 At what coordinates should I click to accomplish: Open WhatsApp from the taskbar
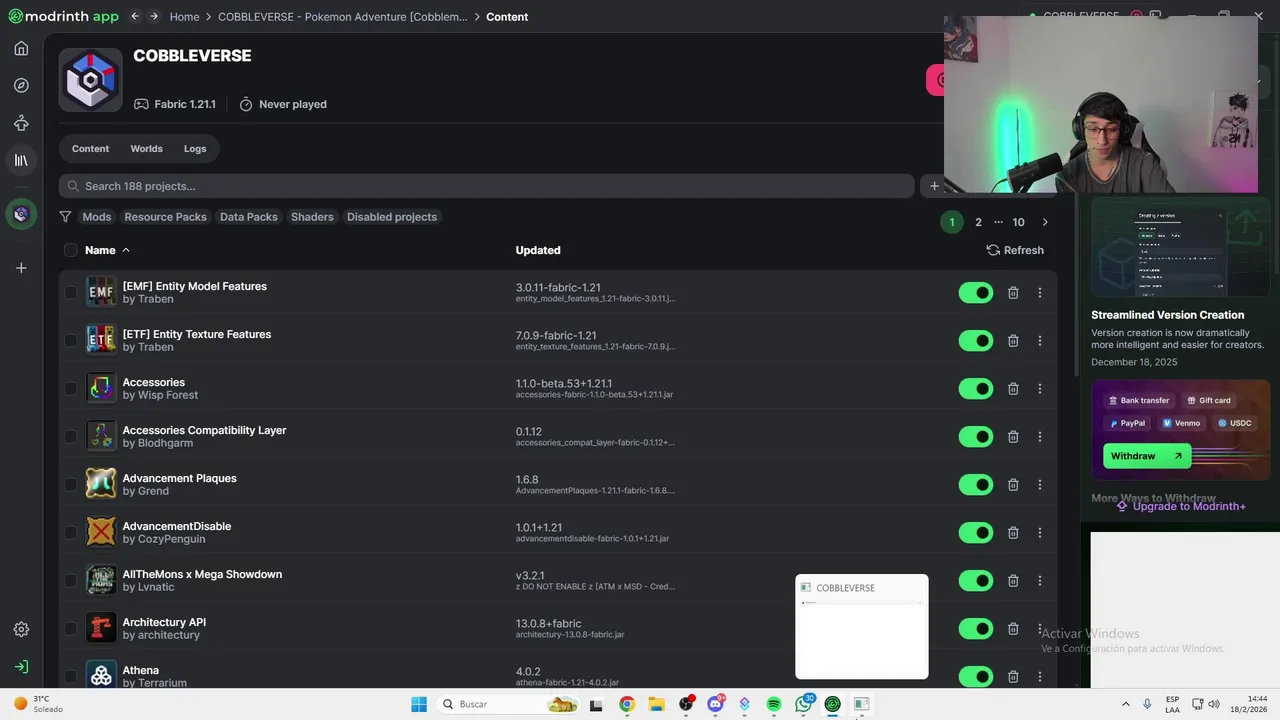point(804,704)
